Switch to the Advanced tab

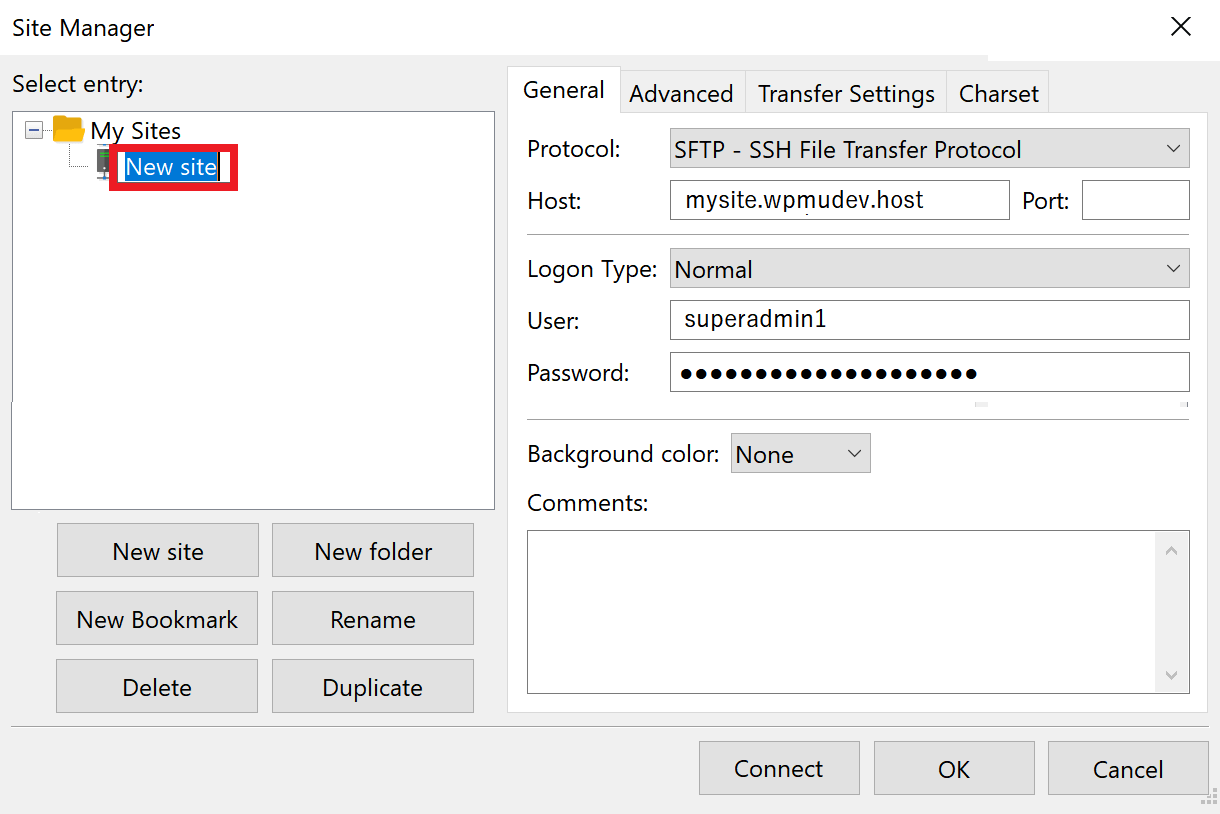(x=681, y=94)
